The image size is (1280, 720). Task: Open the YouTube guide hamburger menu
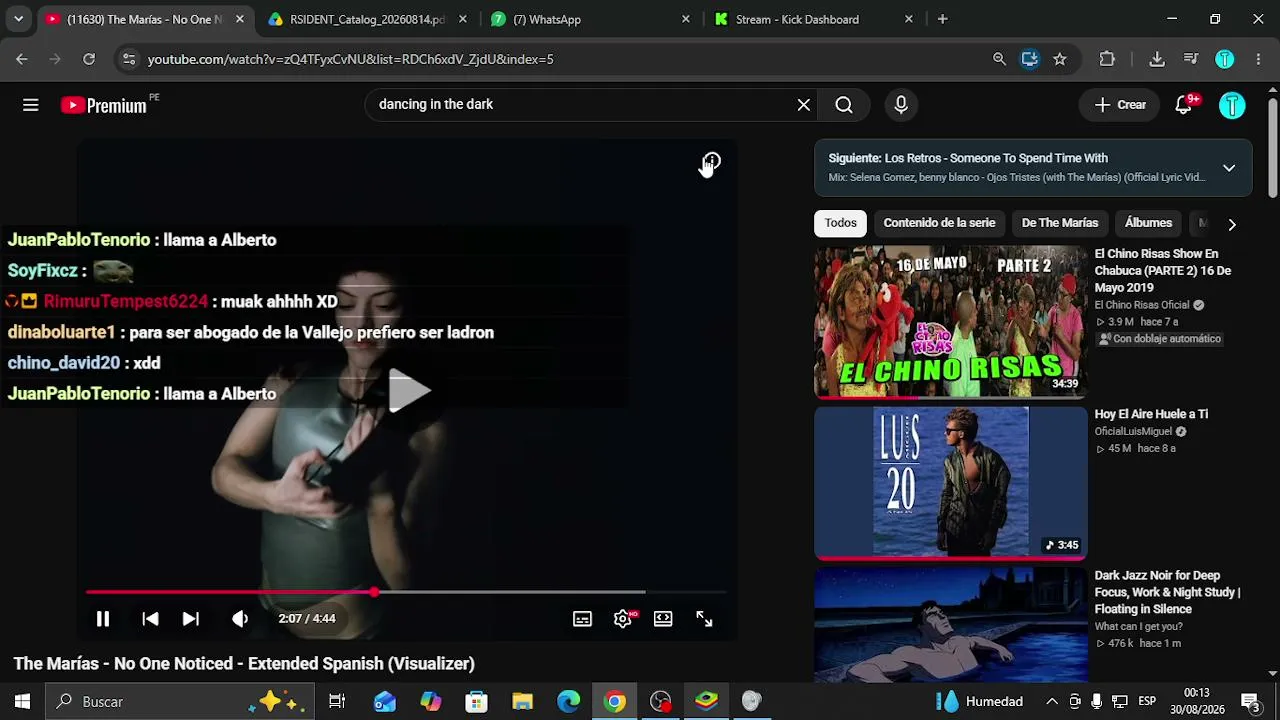point(31,105)
